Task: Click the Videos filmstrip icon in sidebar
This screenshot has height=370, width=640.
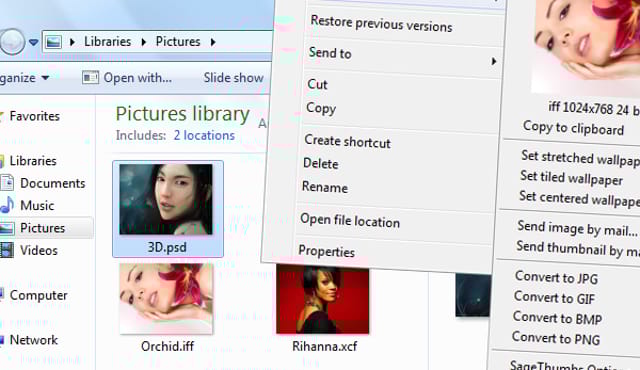Action: point(7,250)
